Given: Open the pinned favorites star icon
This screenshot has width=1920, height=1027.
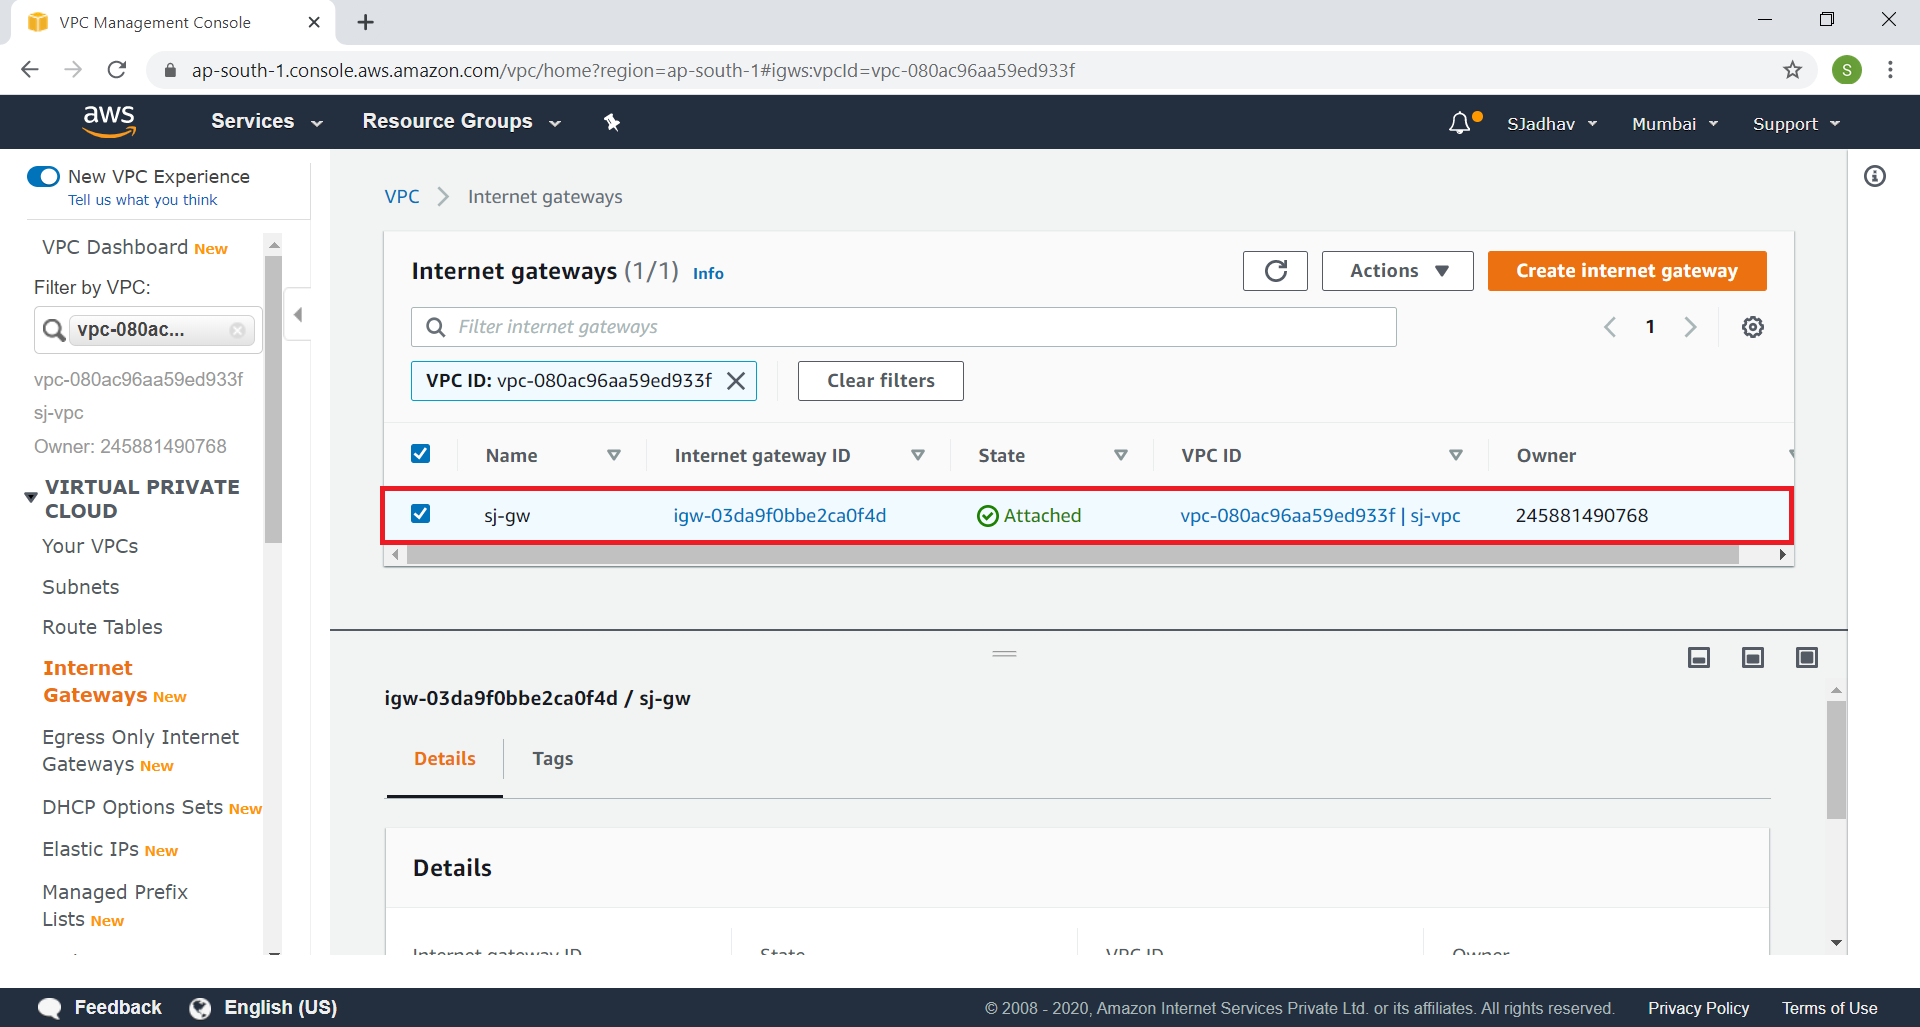Looking at the screenshot, I should [x=611, y=122].
